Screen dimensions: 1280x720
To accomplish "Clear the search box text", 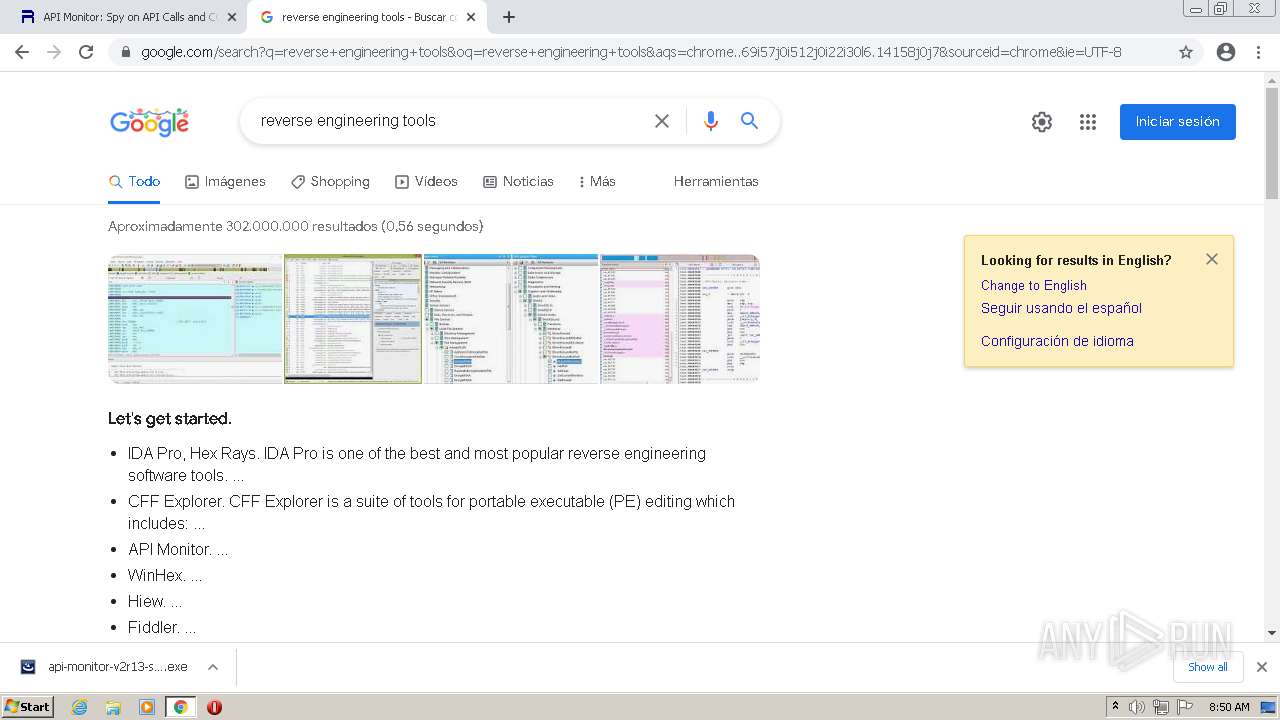I will click(x=662, y=121).
